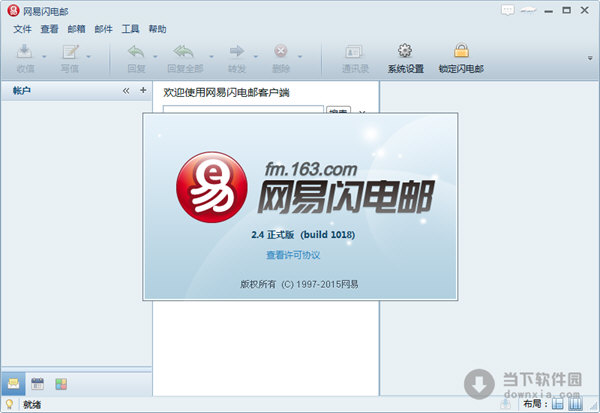Click the search input field
Image resolution: width=600 pixels, height=413 pixels.
point(243,109)
